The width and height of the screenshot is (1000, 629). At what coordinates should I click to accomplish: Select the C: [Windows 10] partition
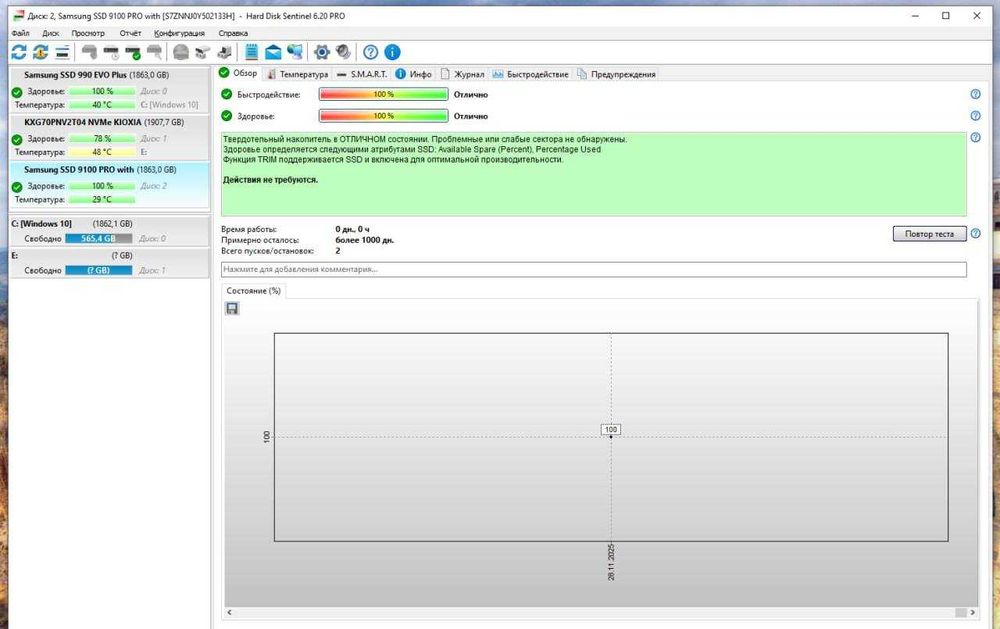109,231
